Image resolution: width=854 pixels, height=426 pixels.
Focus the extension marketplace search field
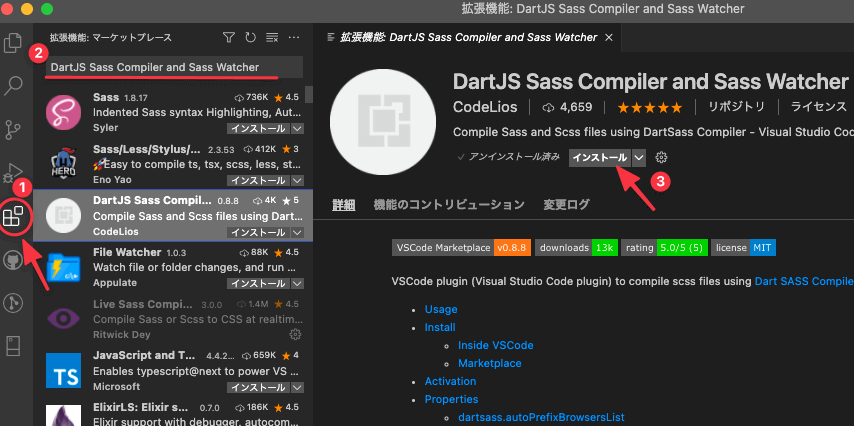173,67
